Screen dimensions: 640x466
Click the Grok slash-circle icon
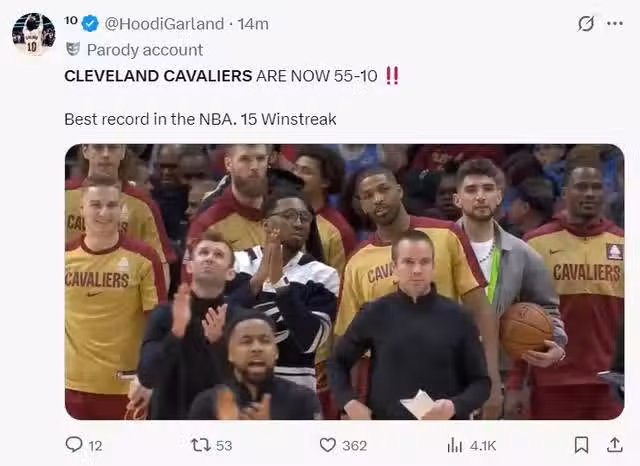click(586, 24)
